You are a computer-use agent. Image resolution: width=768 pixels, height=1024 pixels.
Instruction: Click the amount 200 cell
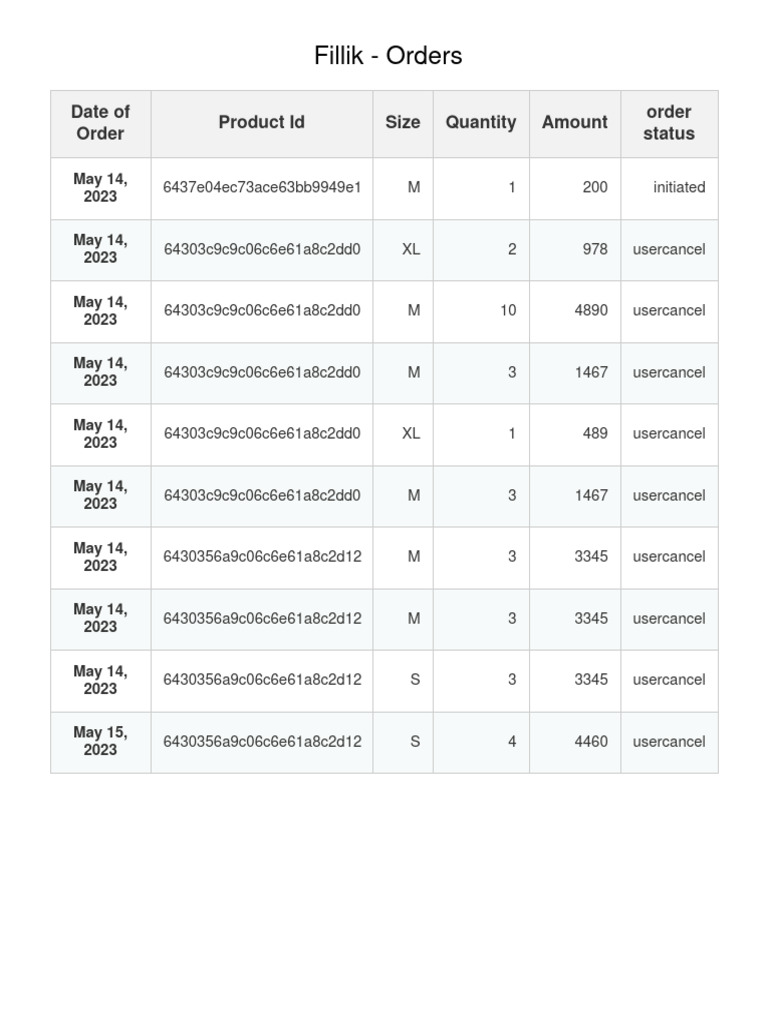pyautogui.click(x=575, y=187)
